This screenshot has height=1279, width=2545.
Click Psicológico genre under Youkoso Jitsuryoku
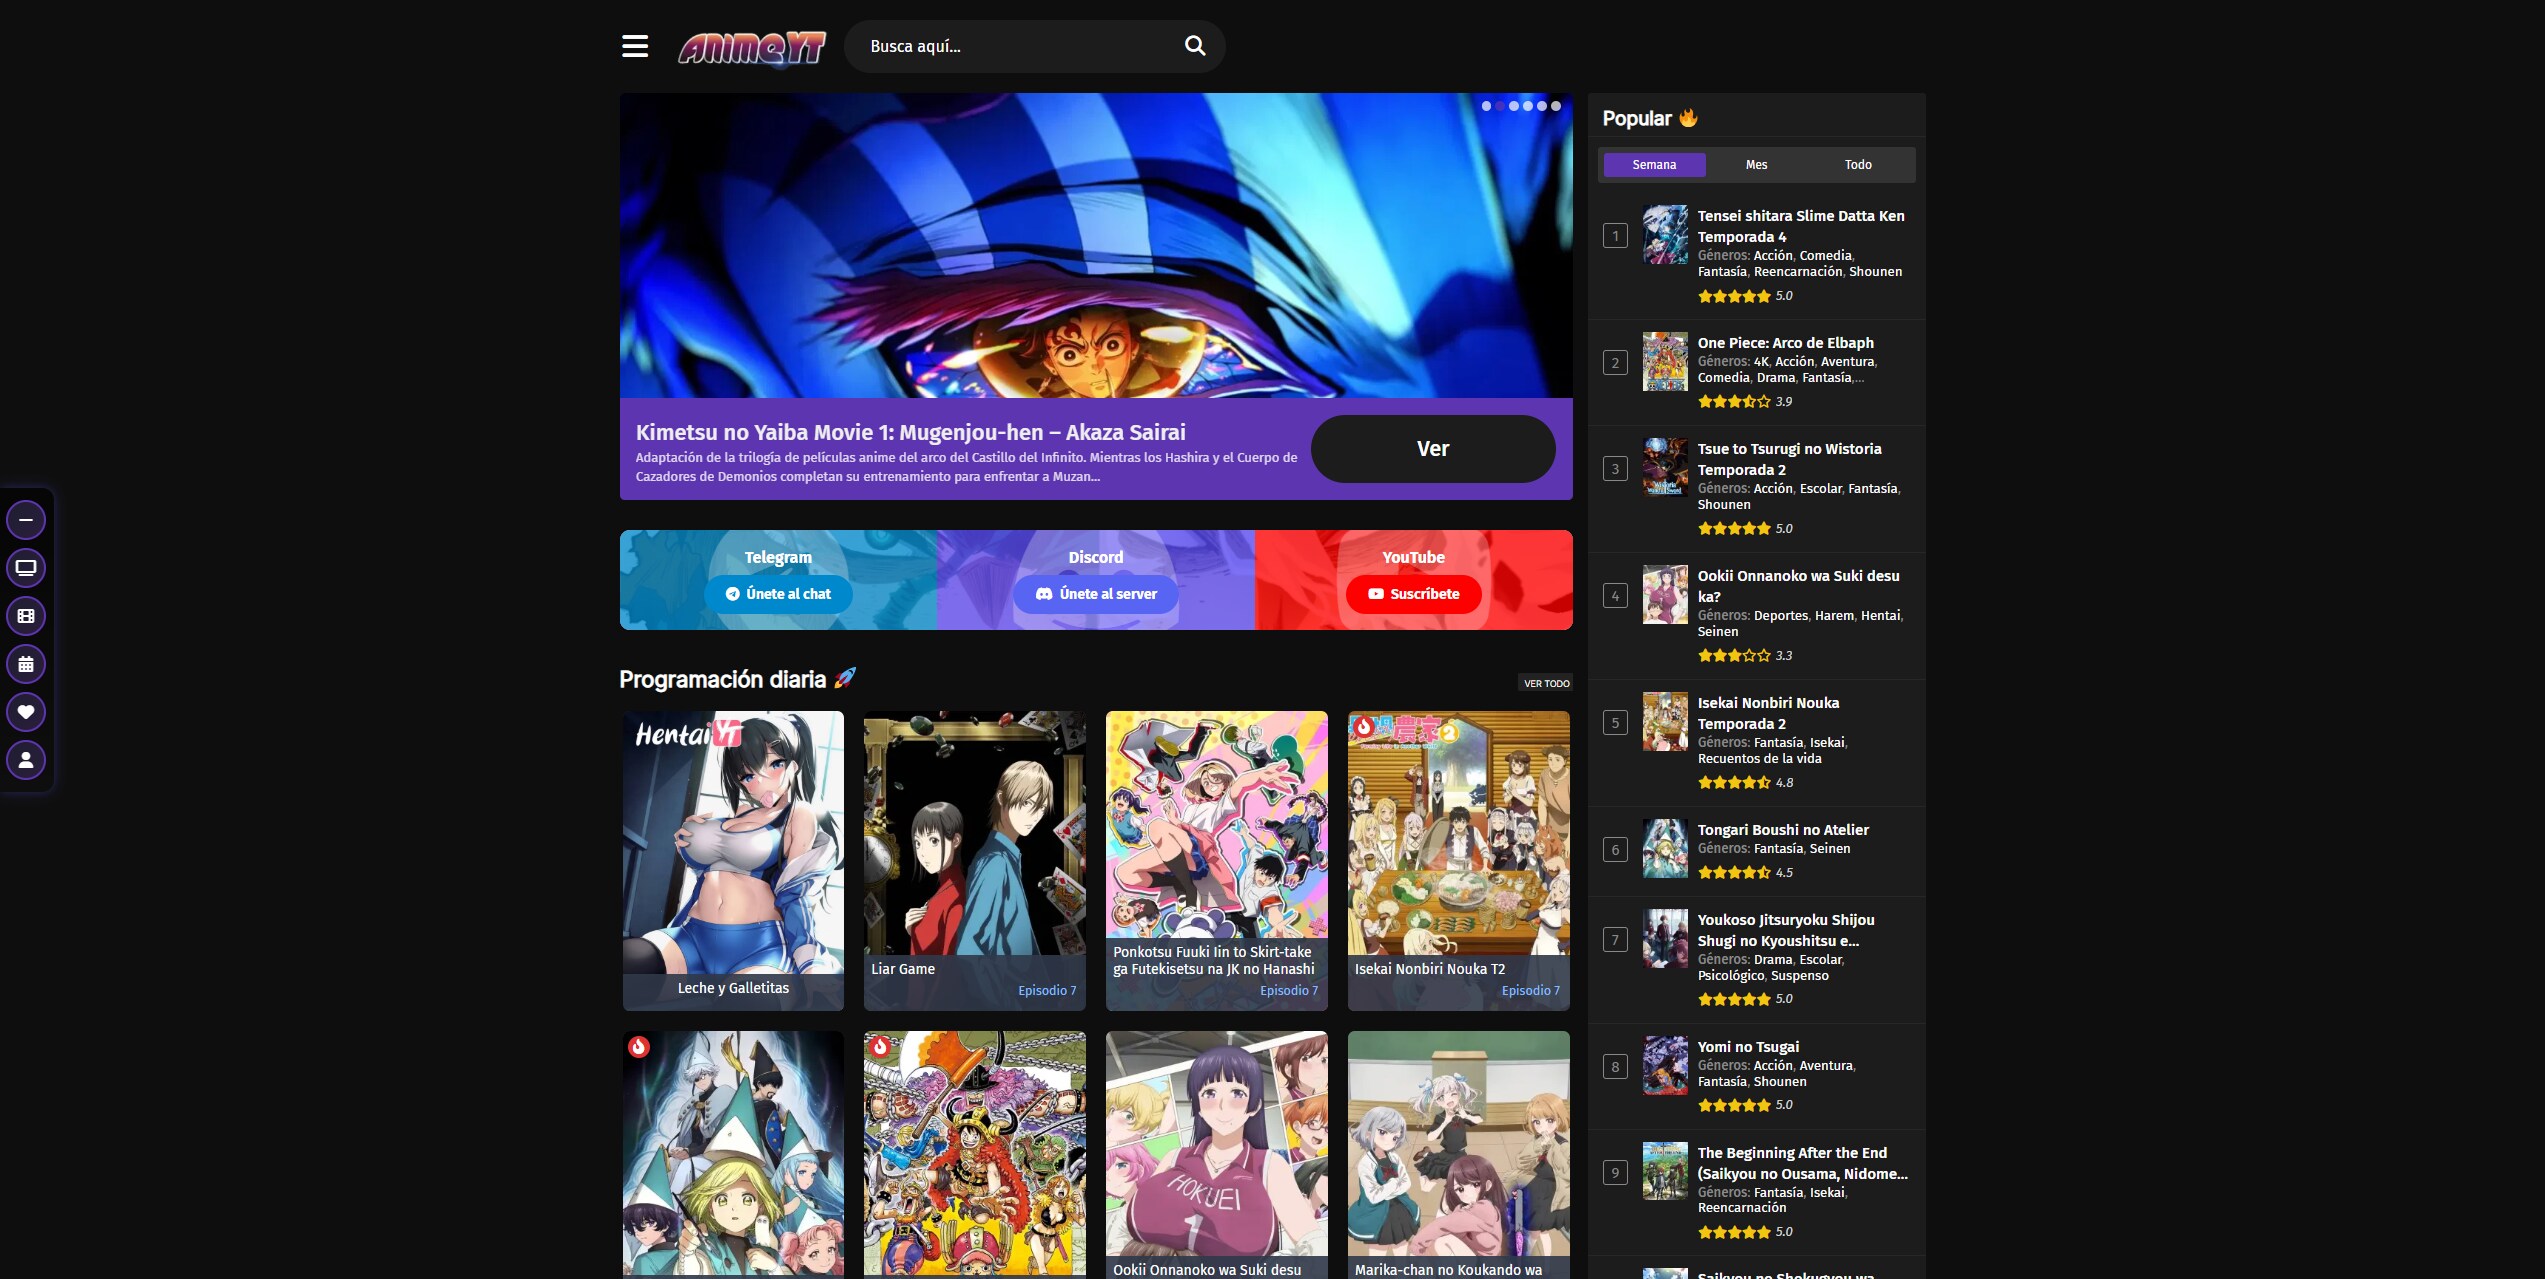click(1731, 976)
